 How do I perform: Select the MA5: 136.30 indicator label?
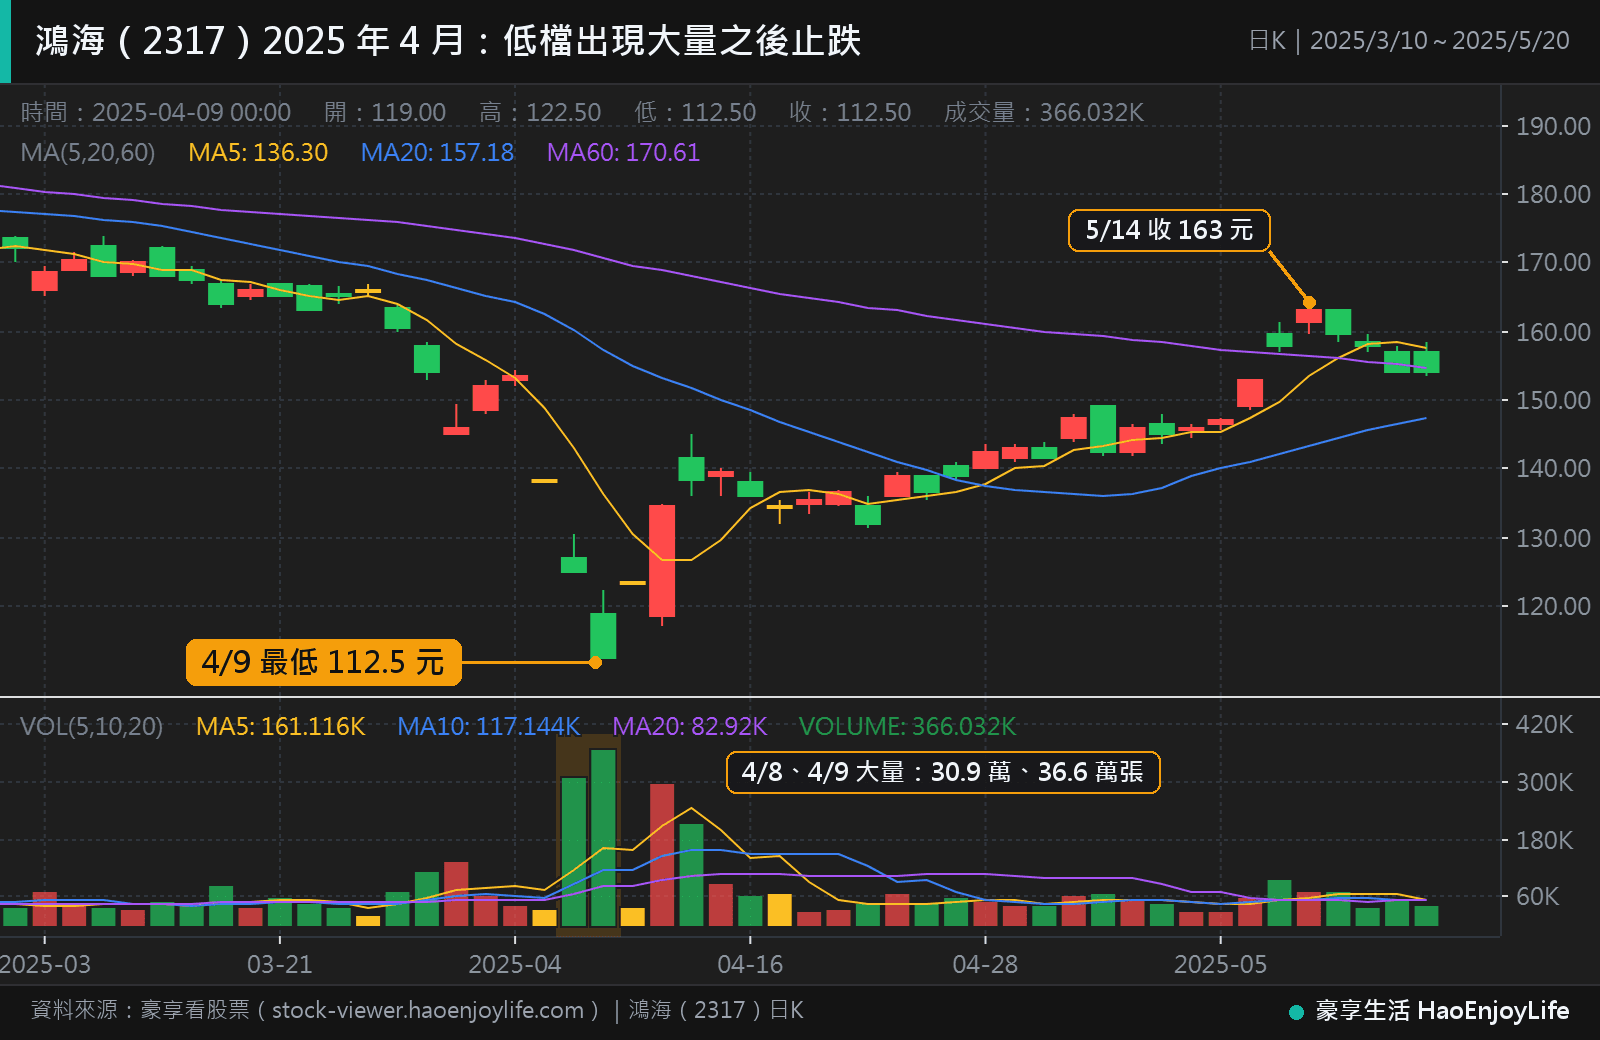(258, 152)
